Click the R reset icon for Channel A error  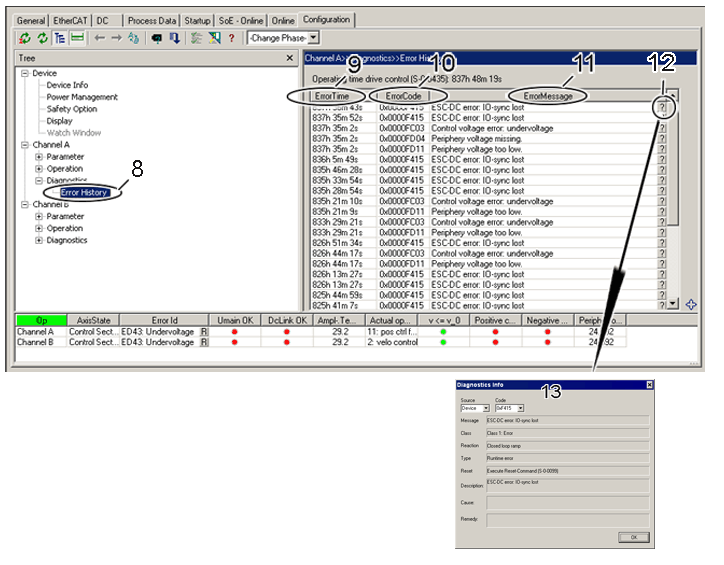pyautogui.click(x=203, y=330)
